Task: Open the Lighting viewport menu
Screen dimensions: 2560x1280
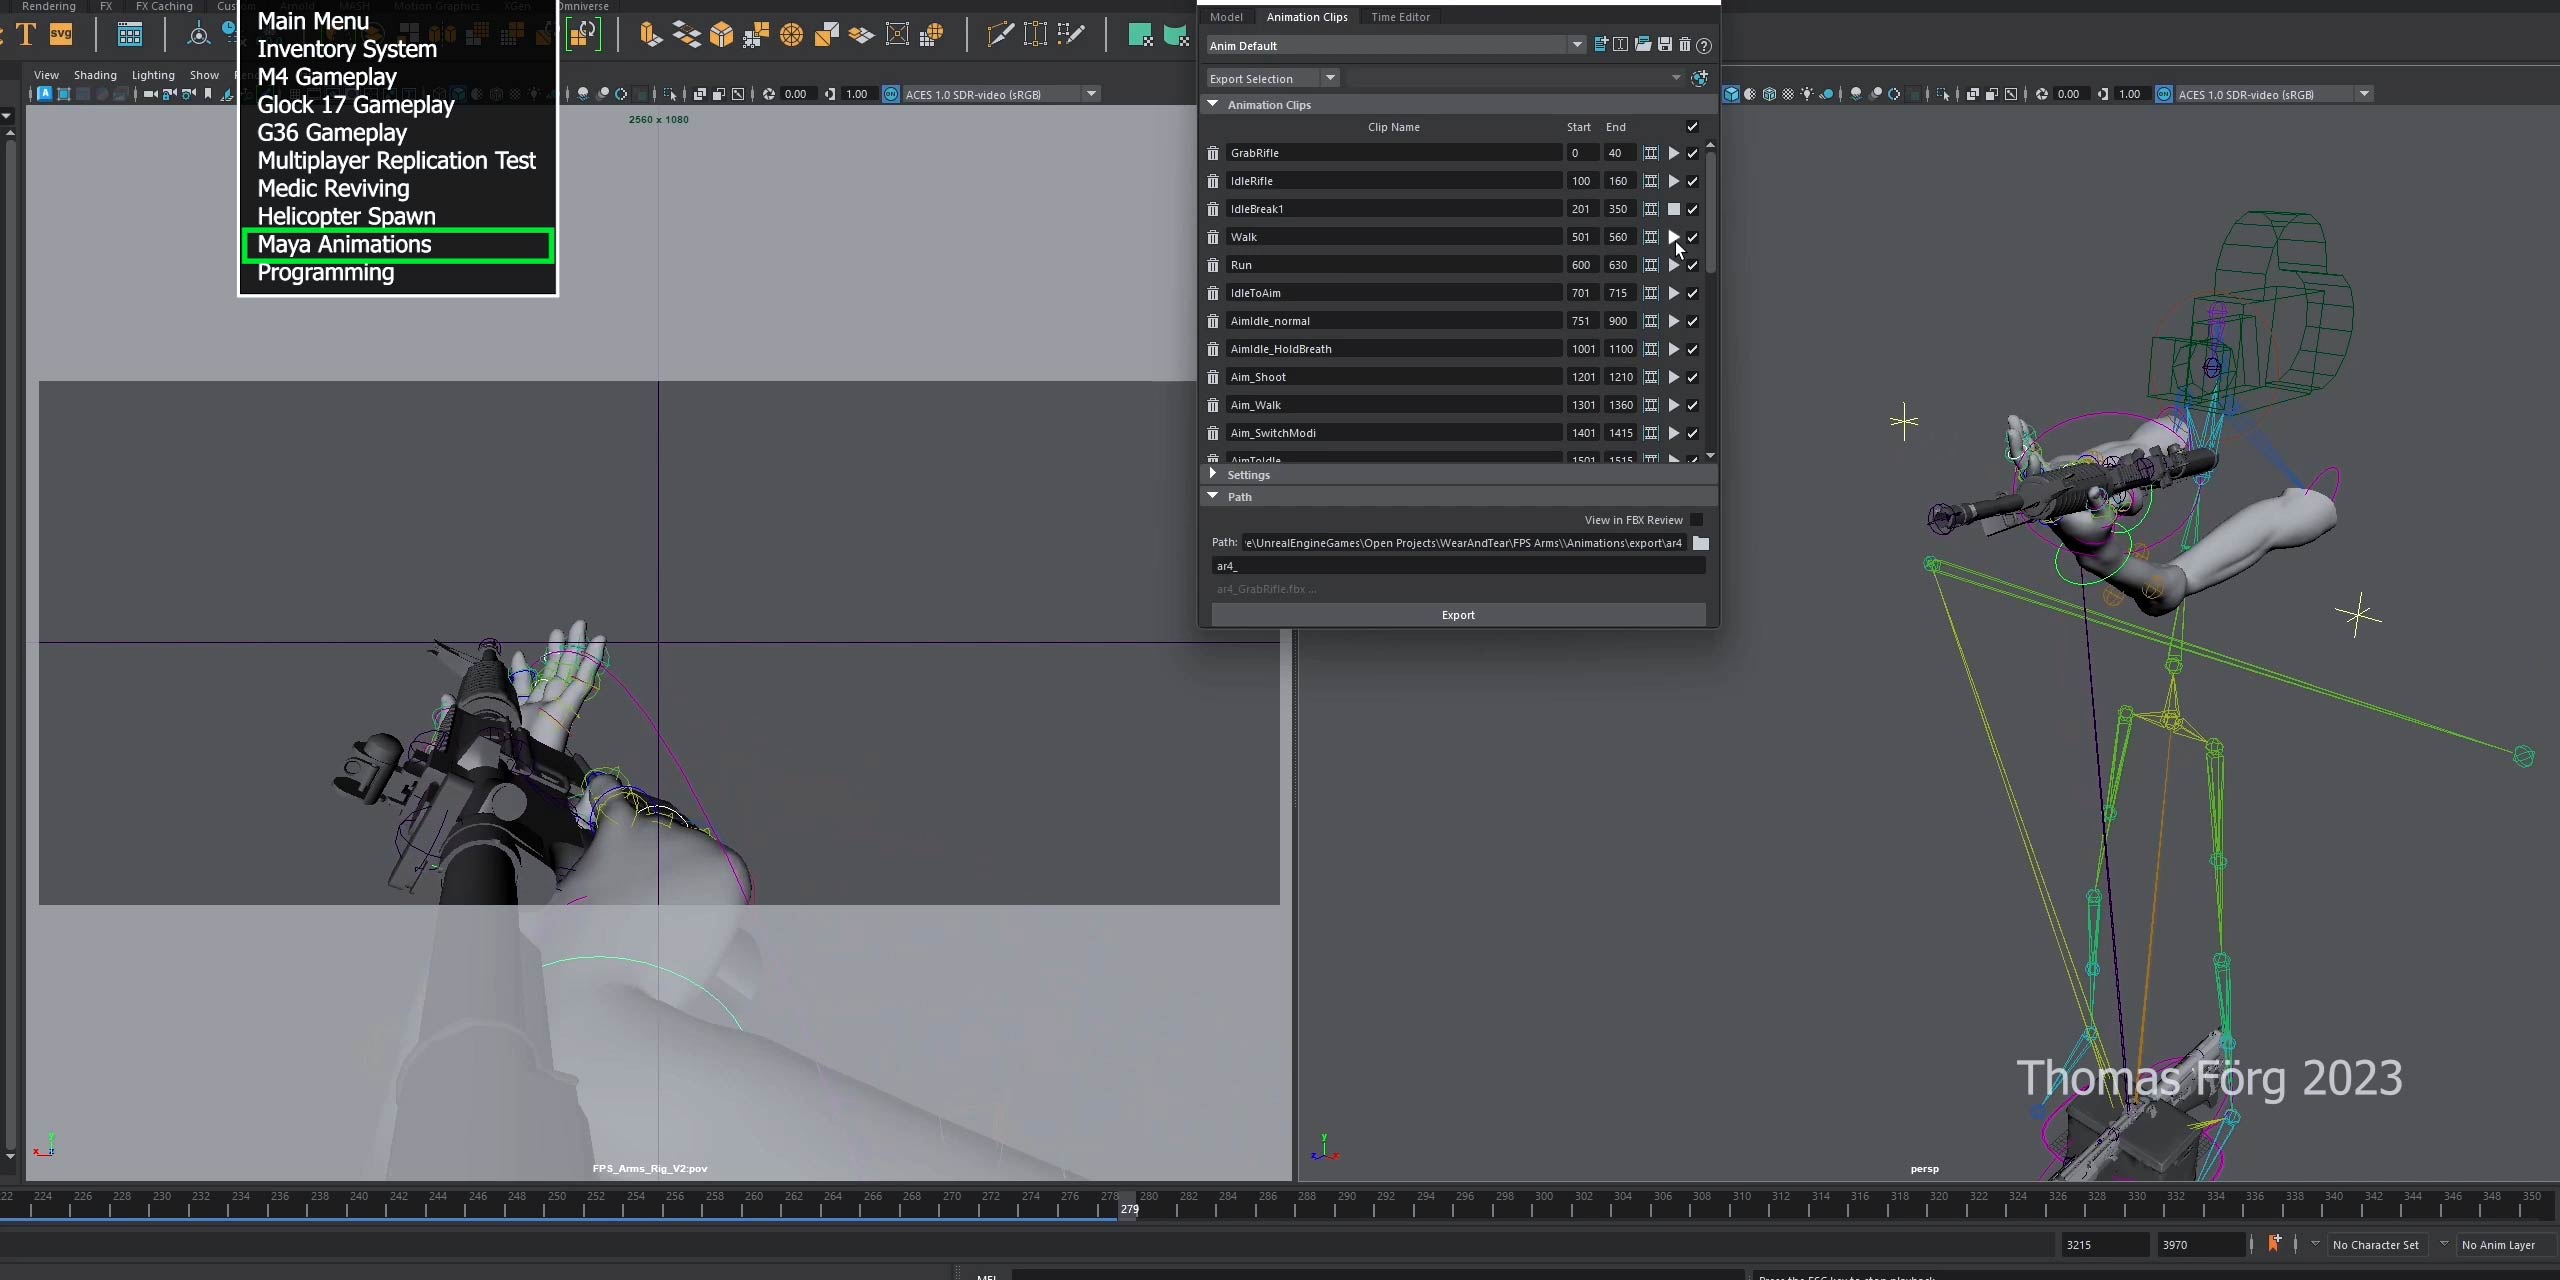Action: point(153,75)
